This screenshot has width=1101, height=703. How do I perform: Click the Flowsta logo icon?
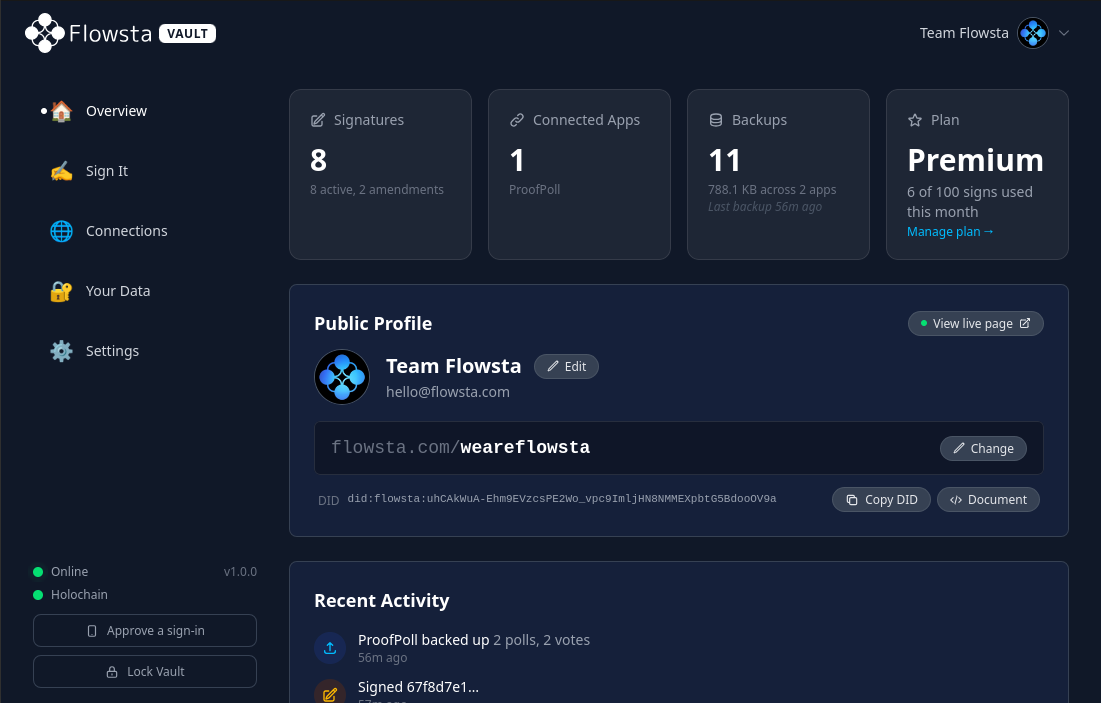45,33
